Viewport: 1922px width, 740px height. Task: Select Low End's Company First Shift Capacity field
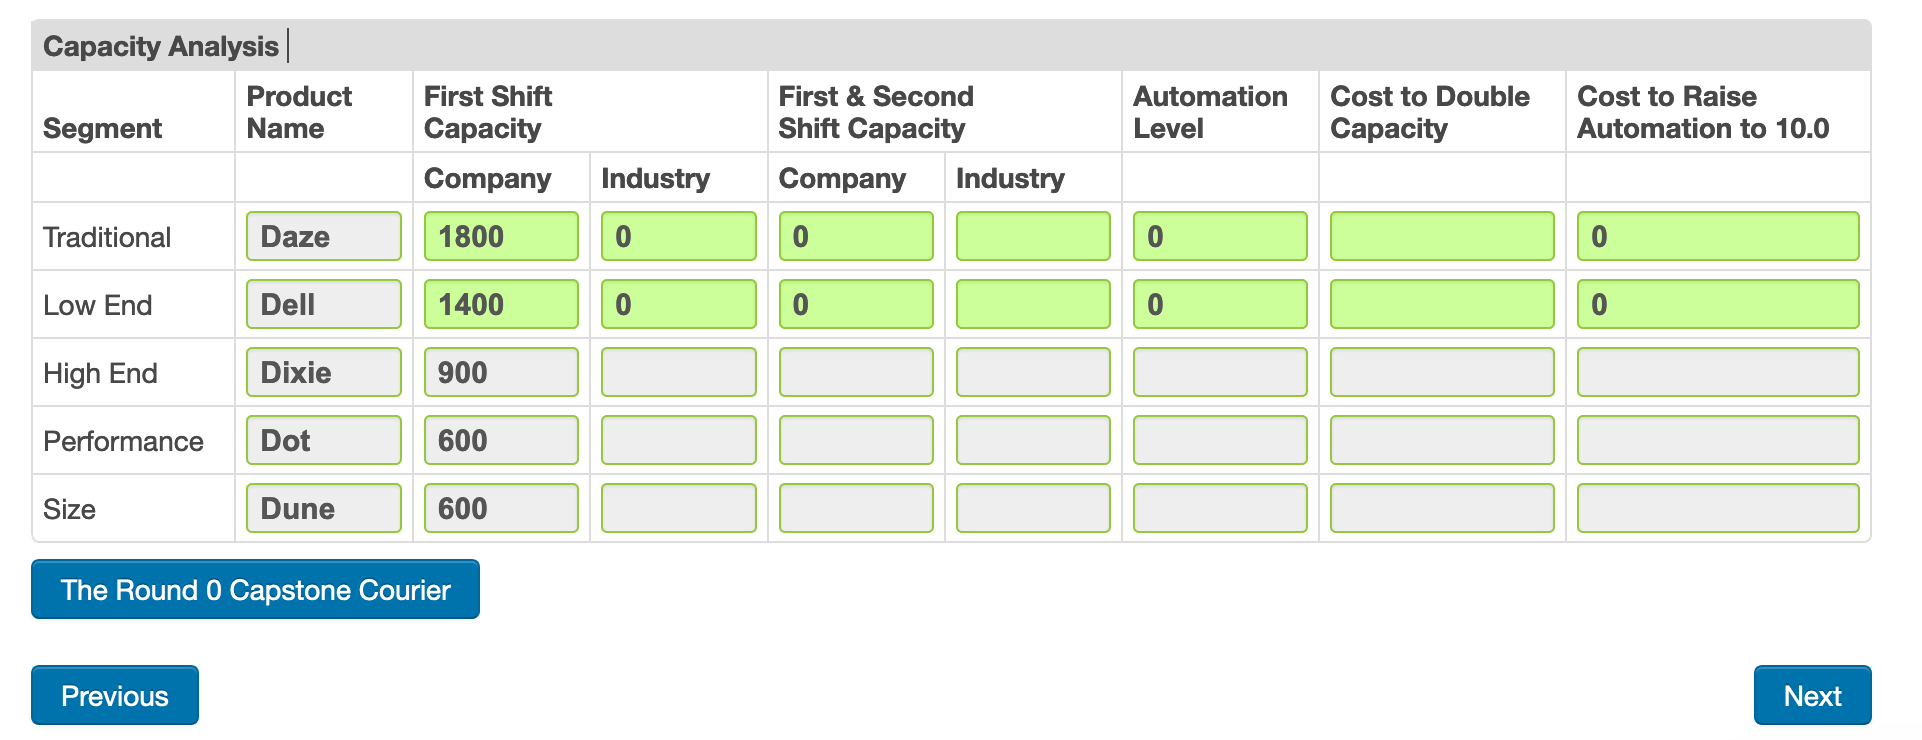coord(500,304)
